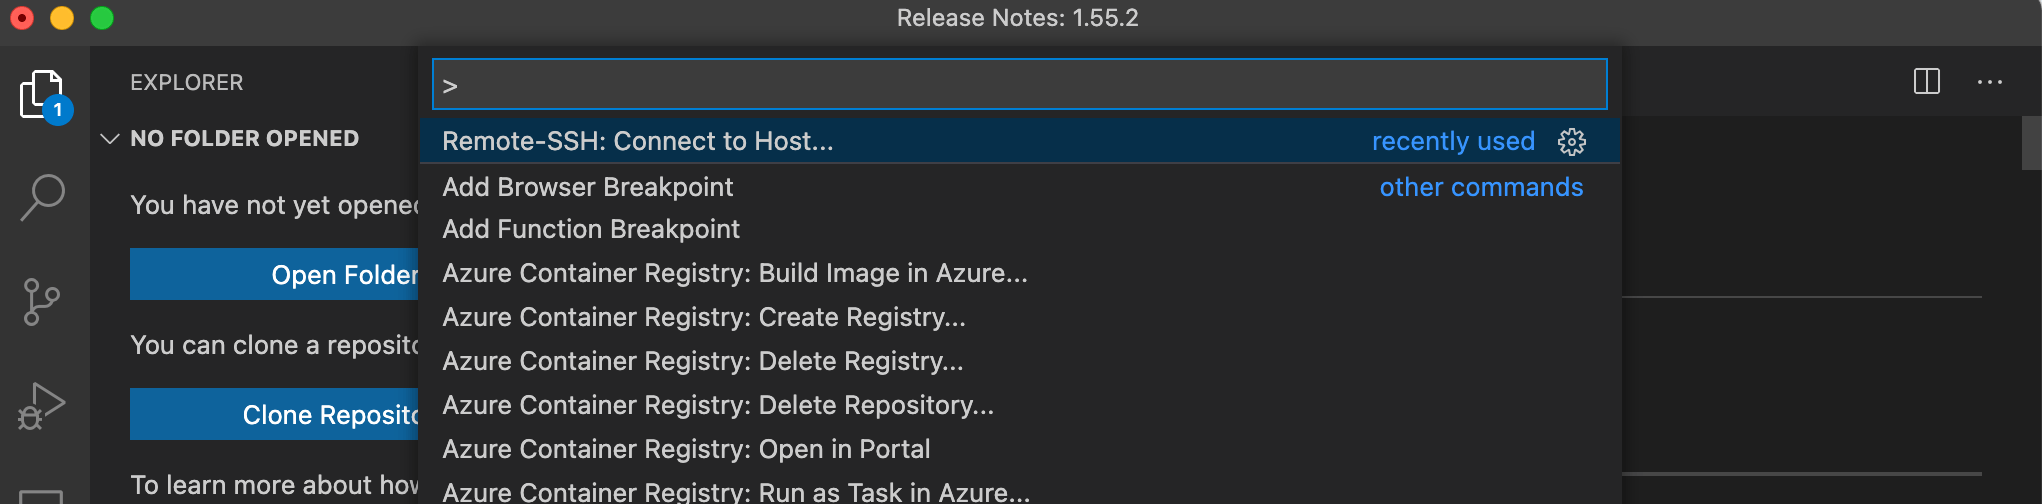Screen dimensions: 2042x504
Task: Click the Clone Repository button
Action: coord(275,415)
